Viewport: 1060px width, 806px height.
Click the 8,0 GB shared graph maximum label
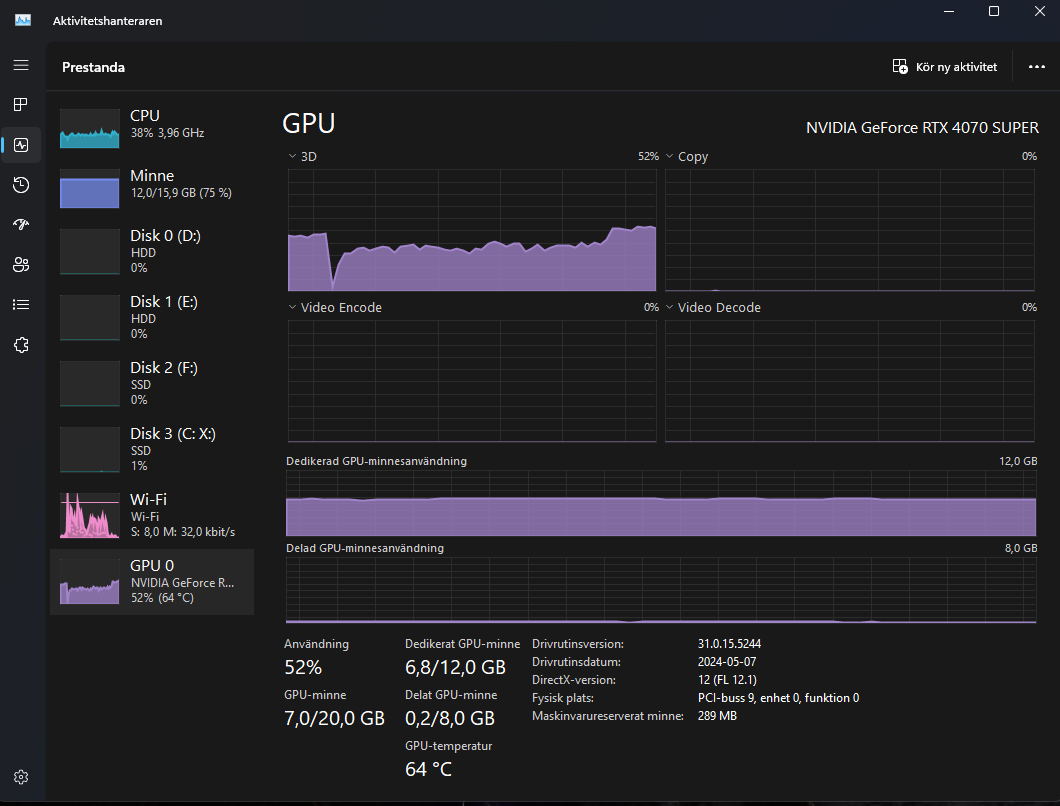1020,548
